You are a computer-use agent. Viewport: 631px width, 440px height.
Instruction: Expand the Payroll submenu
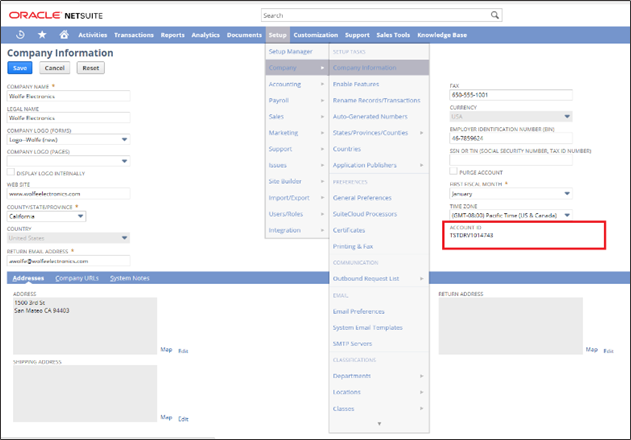point(297,100)
